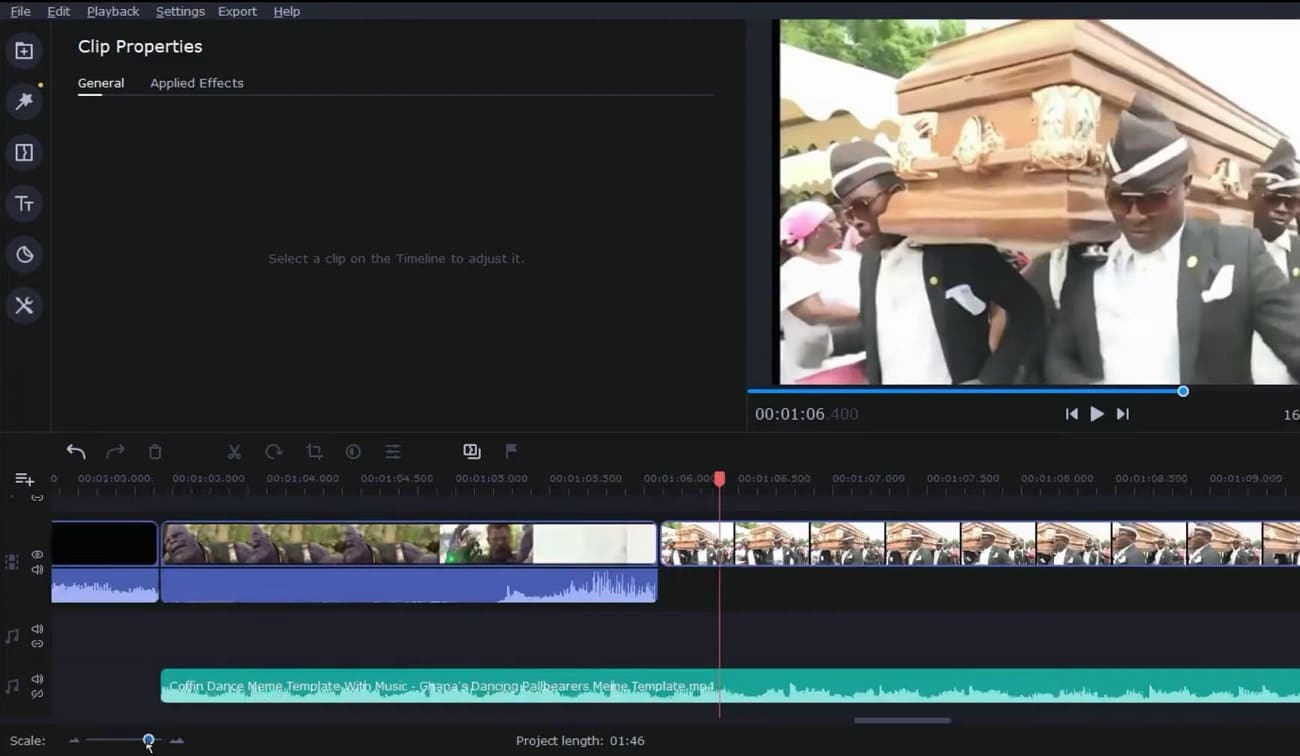Open the File menu
1300x756 pixels.
click(20, 11)
